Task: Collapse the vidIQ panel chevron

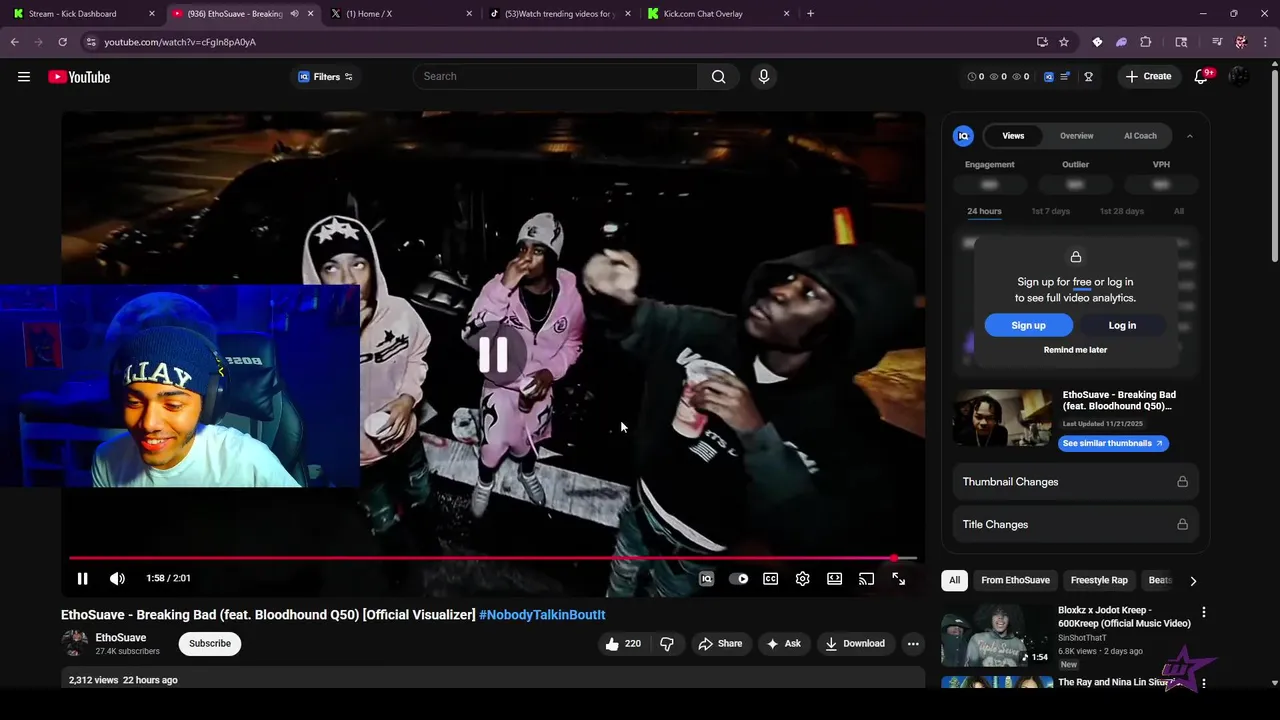Action: pos(1190,136)
